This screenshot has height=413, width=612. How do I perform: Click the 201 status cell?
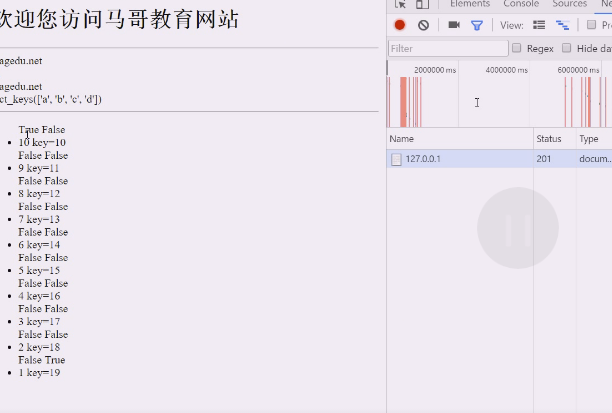544,159
